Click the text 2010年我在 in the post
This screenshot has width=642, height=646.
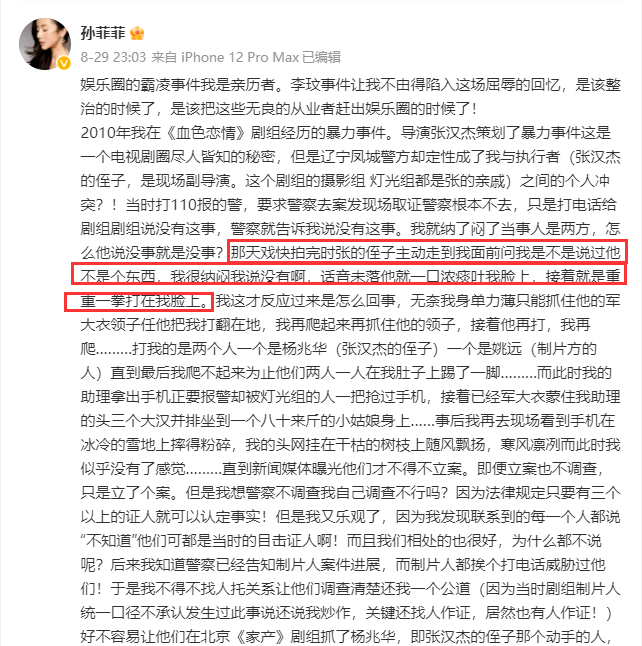pyautogui.click(x=121, y=133)
